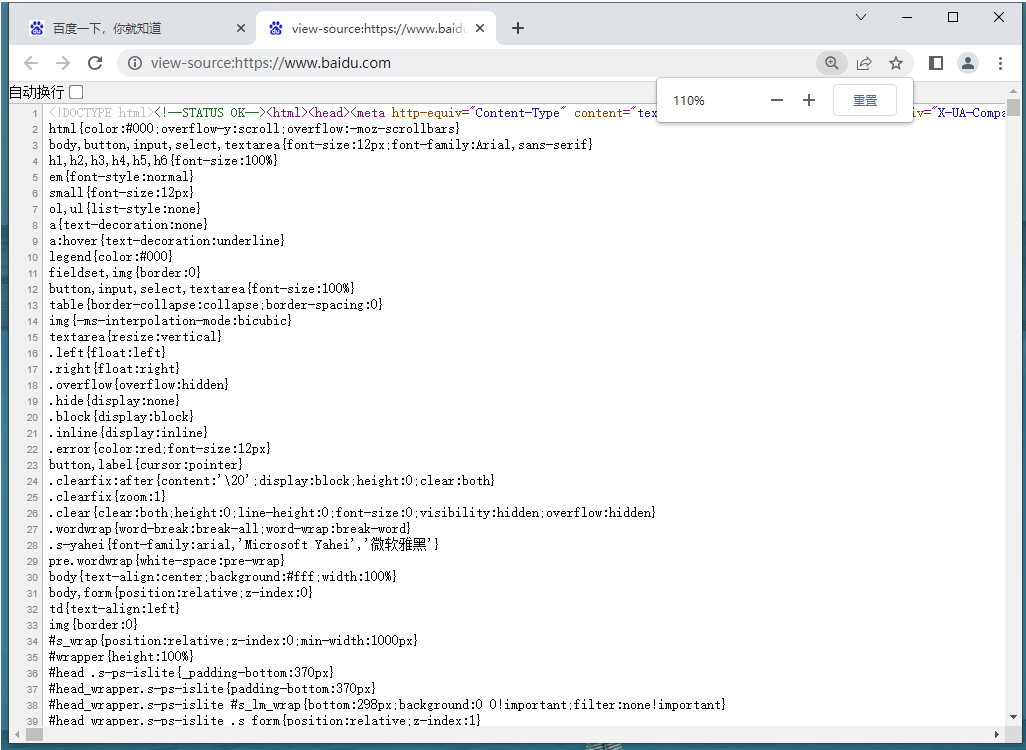1026x750 pixels.
Task: Click the line 'pre.wordwrap{white-space:pre-wrap}'
Action: [x=167, y=561]
